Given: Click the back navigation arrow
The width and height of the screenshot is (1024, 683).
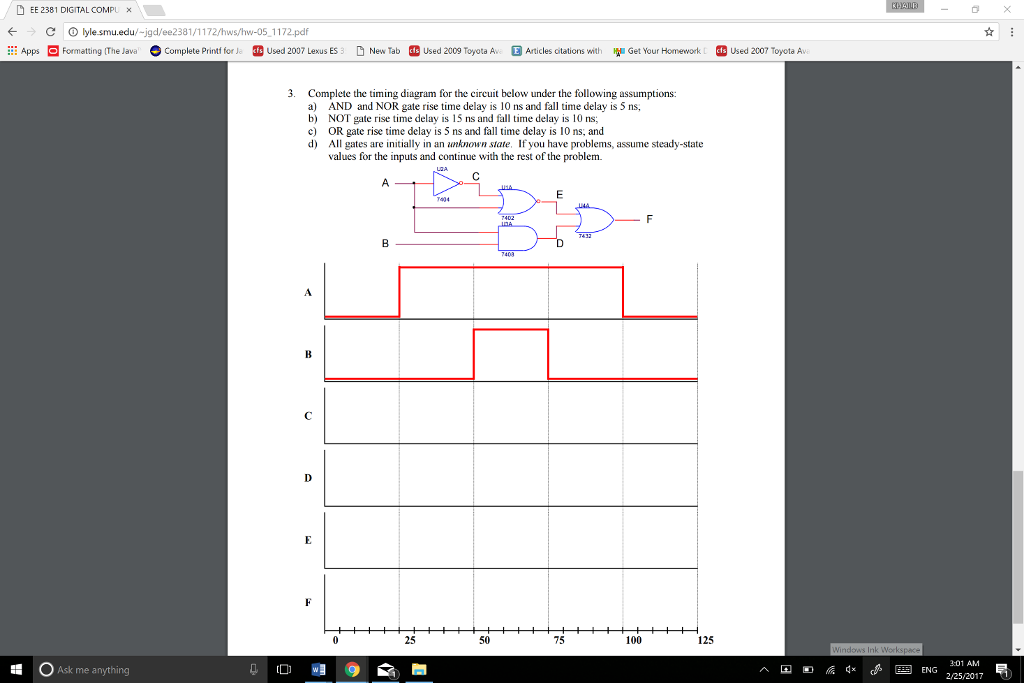Looking at the screenshot, I should (12, 31).
